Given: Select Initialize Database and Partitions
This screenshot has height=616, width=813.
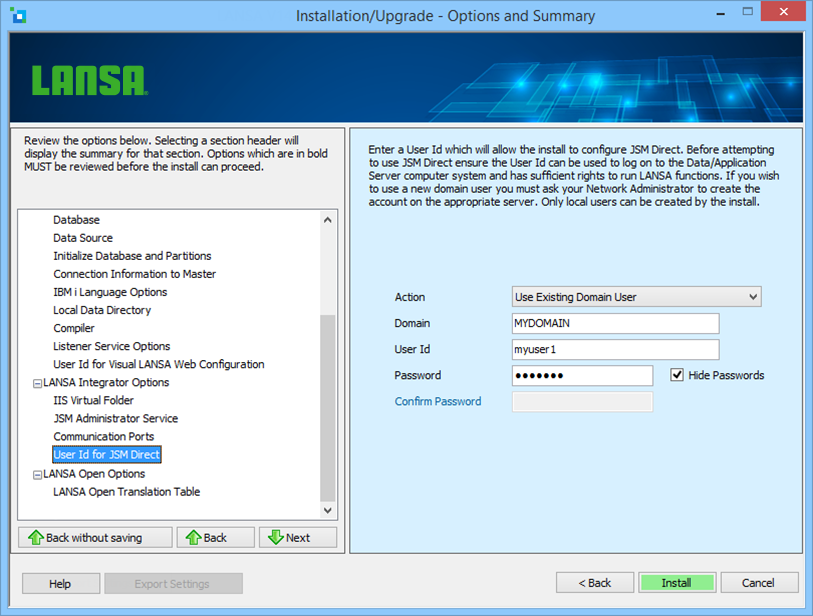Looking at the screenshot, I should point(132,256).
